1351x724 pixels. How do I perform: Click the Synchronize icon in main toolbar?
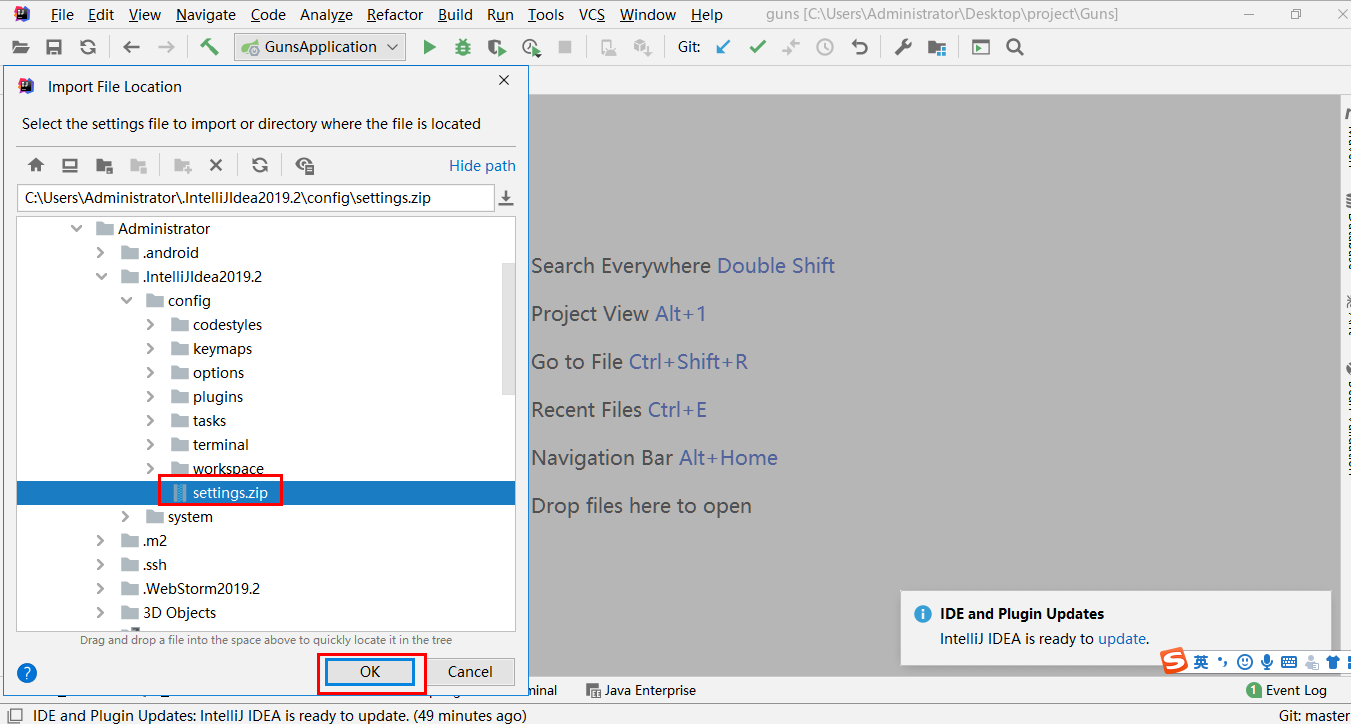tap(88, 47)
